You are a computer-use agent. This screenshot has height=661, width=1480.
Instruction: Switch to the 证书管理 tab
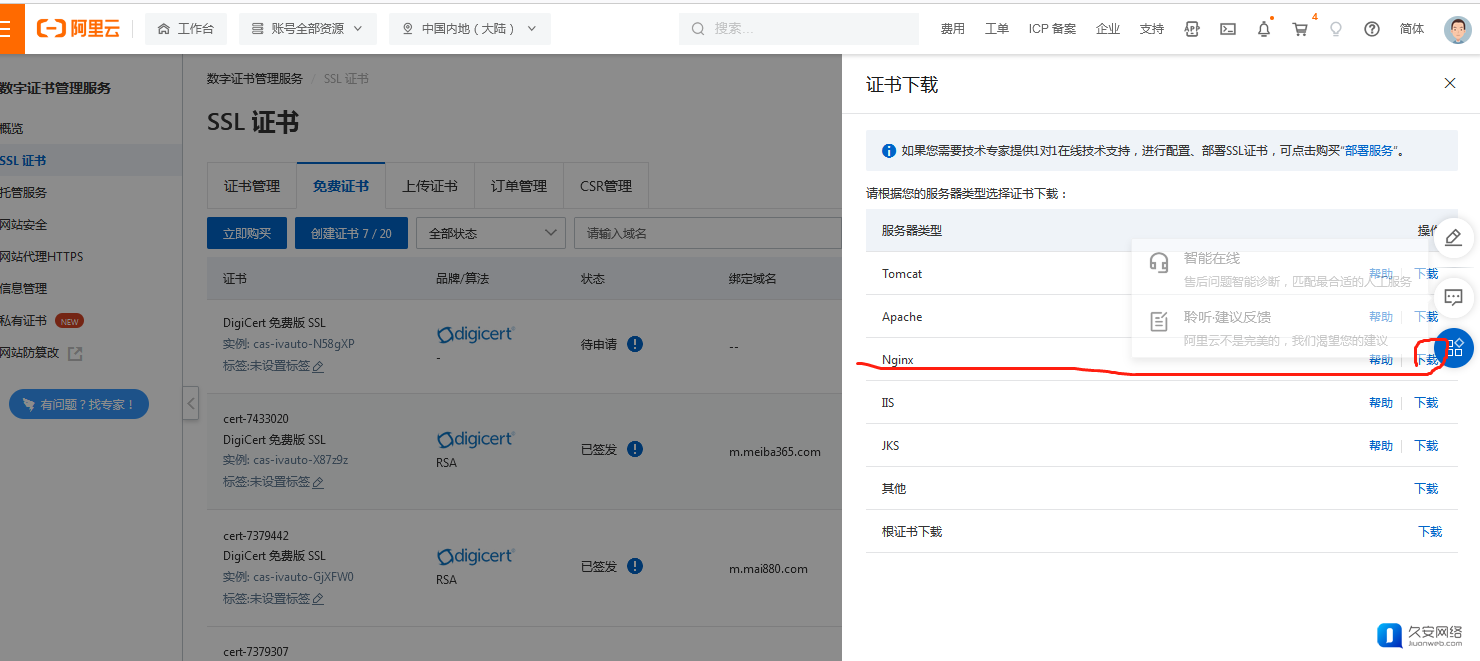click(252, 186)
